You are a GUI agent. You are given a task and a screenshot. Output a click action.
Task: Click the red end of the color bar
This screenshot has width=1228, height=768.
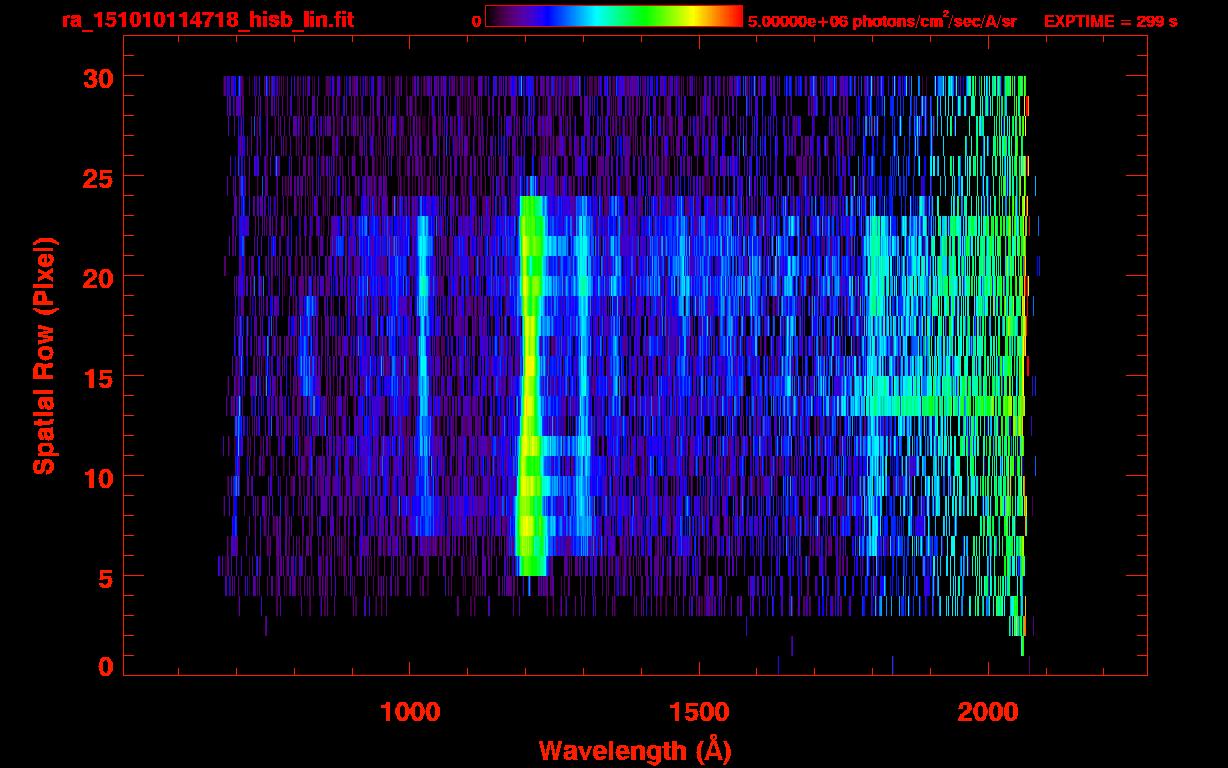733,16
